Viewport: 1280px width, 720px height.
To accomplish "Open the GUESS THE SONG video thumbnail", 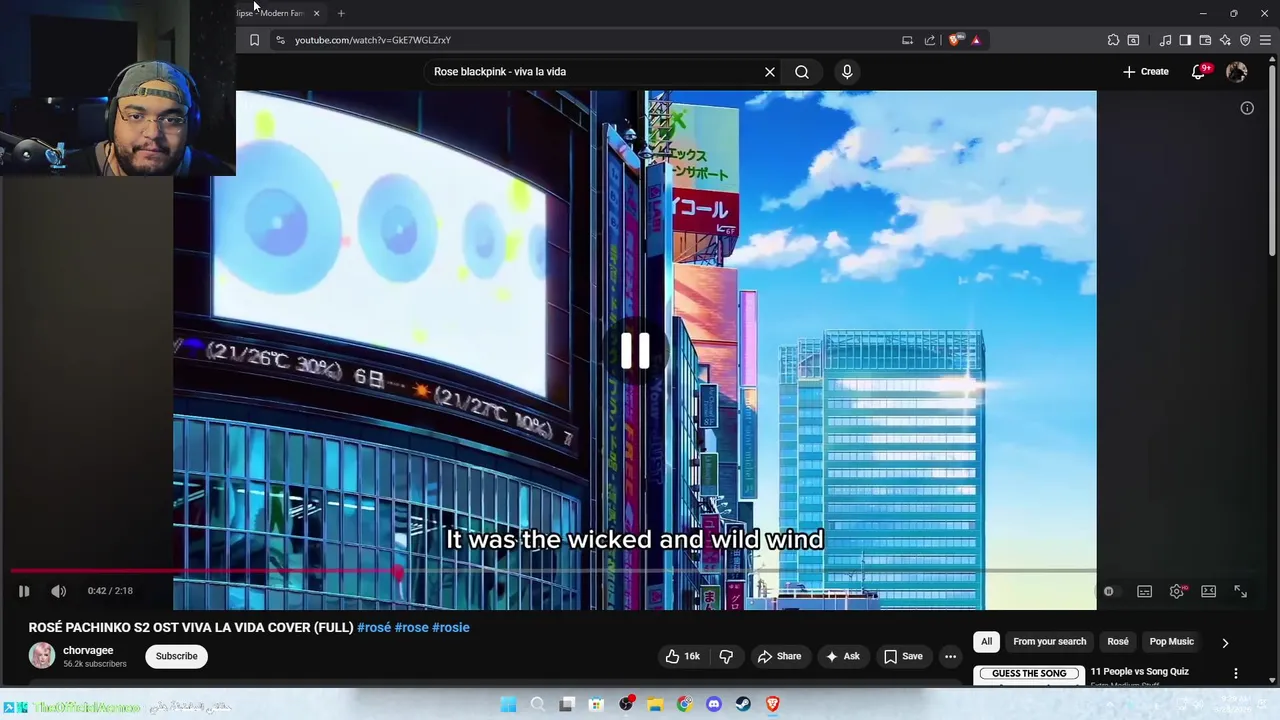I will [x=1029, y=675].
